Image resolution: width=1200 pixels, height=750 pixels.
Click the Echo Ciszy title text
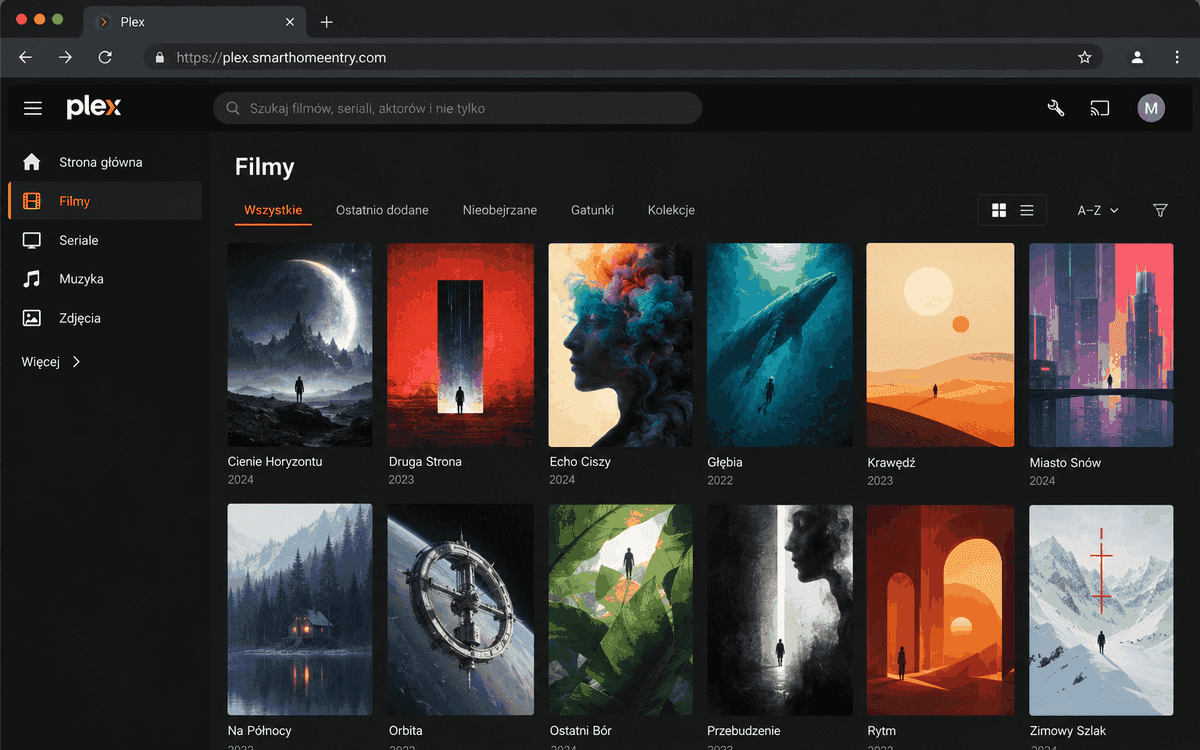(580, 462)
